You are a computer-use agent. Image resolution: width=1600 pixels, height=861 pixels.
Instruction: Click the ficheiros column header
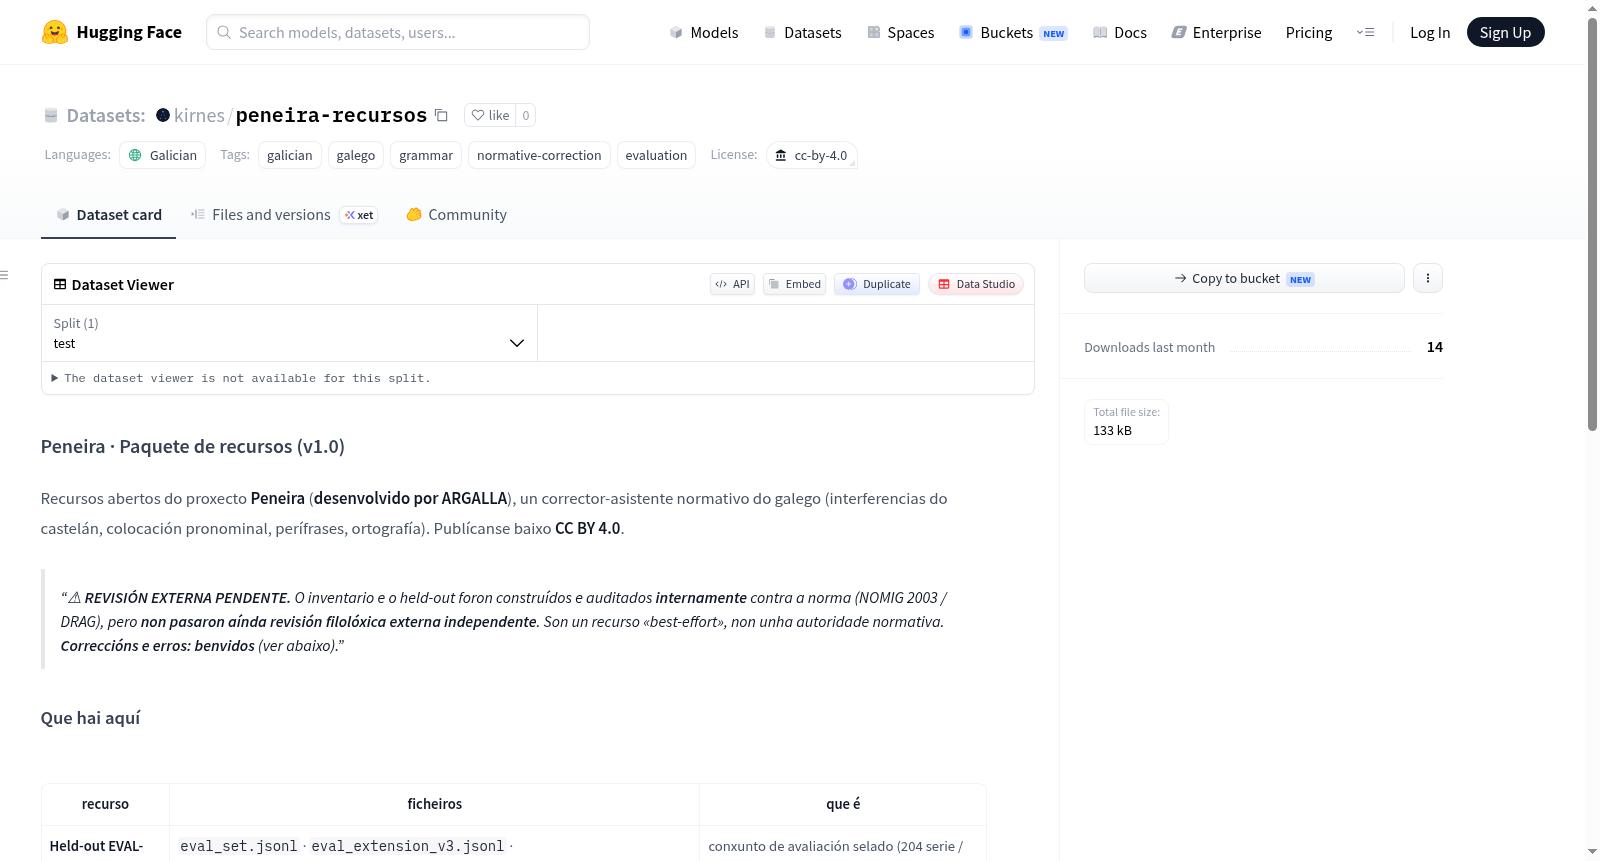pyautogui.click(x=435, y=804)
